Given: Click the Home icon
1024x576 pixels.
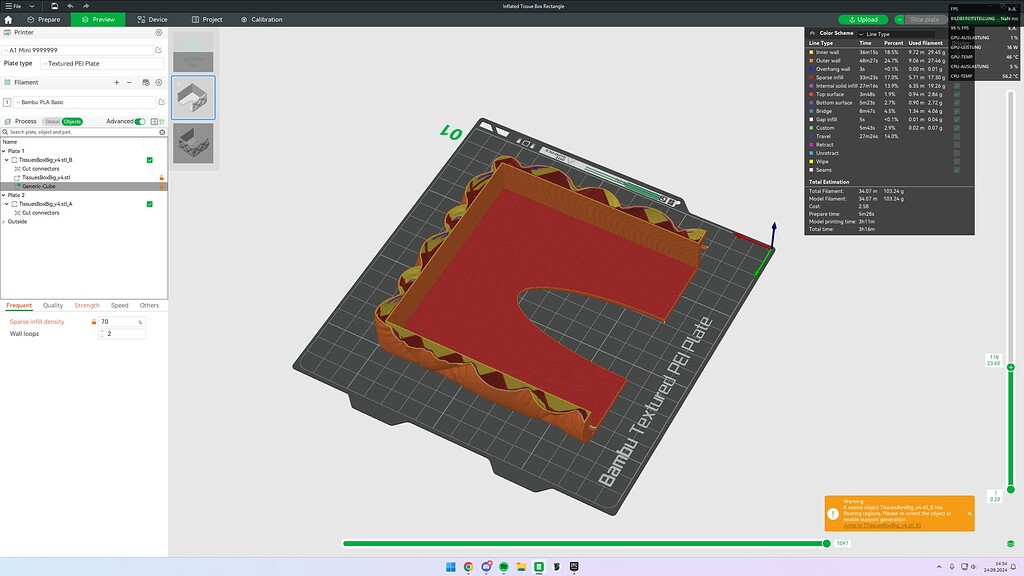Looking at the screenshot, I should click(8, 20).
